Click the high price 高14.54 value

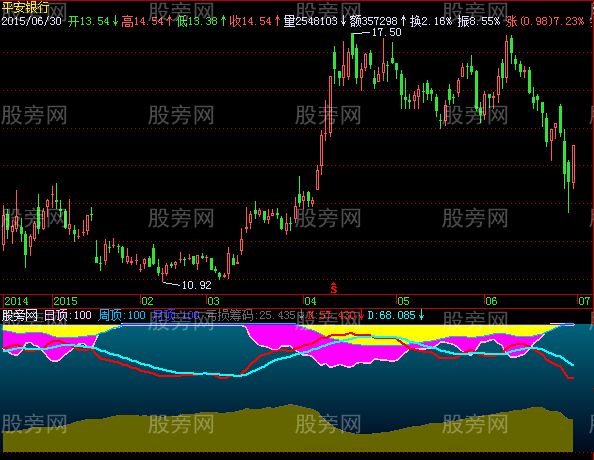[x=142, y=21]
